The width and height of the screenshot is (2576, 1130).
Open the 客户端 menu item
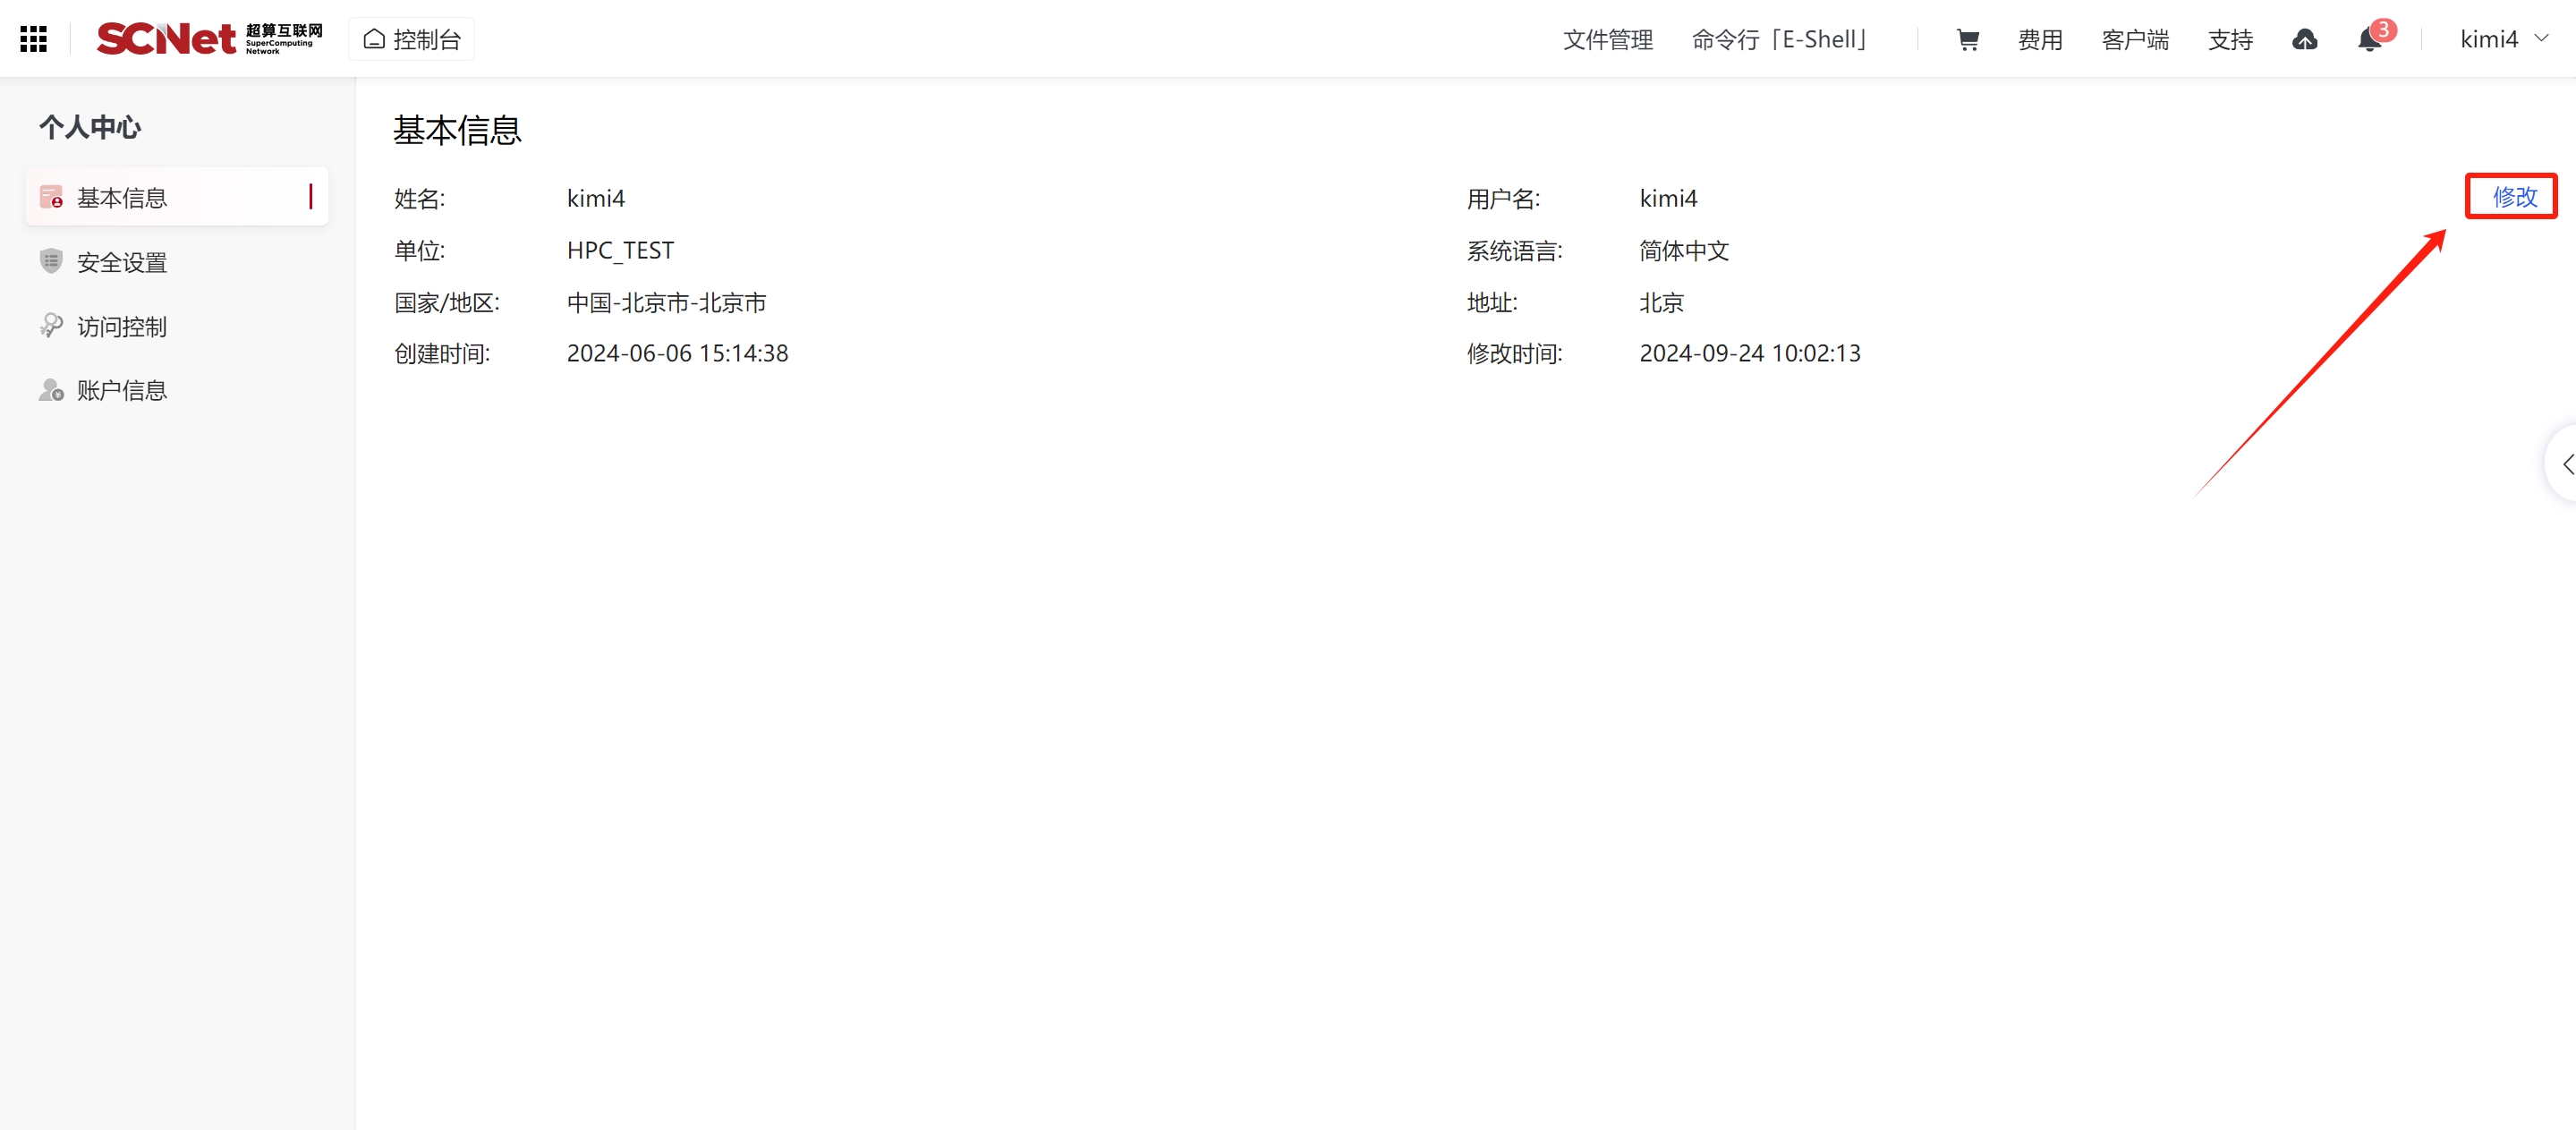pos(2134,39)
